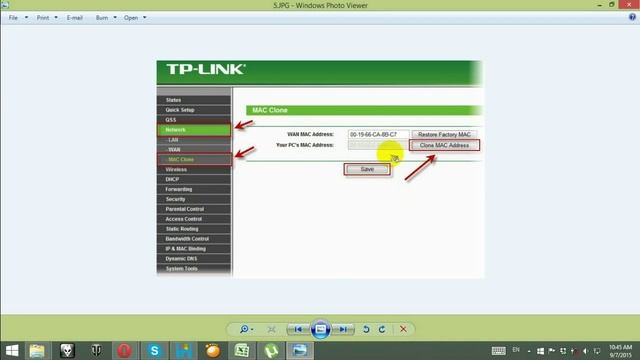Expand the dropdown arrow next to File

27,18
